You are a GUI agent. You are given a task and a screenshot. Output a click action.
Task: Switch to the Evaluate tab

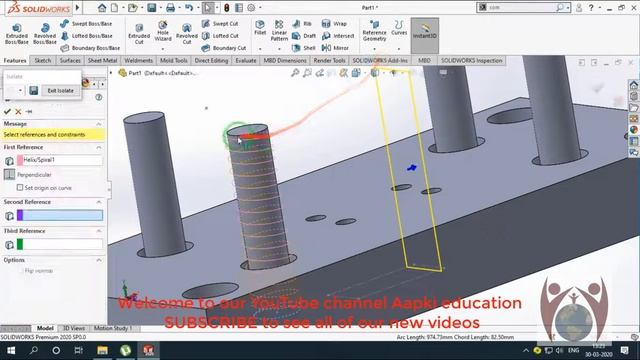[246, 60]
